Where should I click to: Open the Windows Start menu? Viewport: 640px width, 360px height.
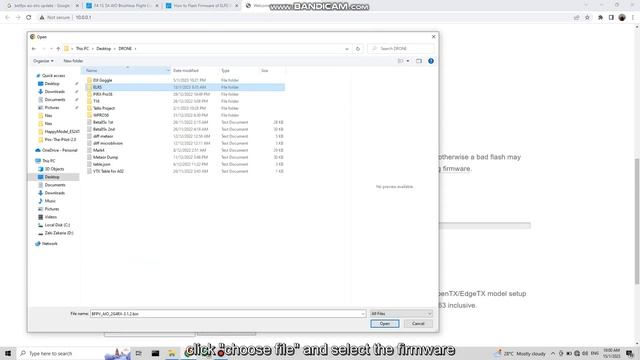pos(8,353)
